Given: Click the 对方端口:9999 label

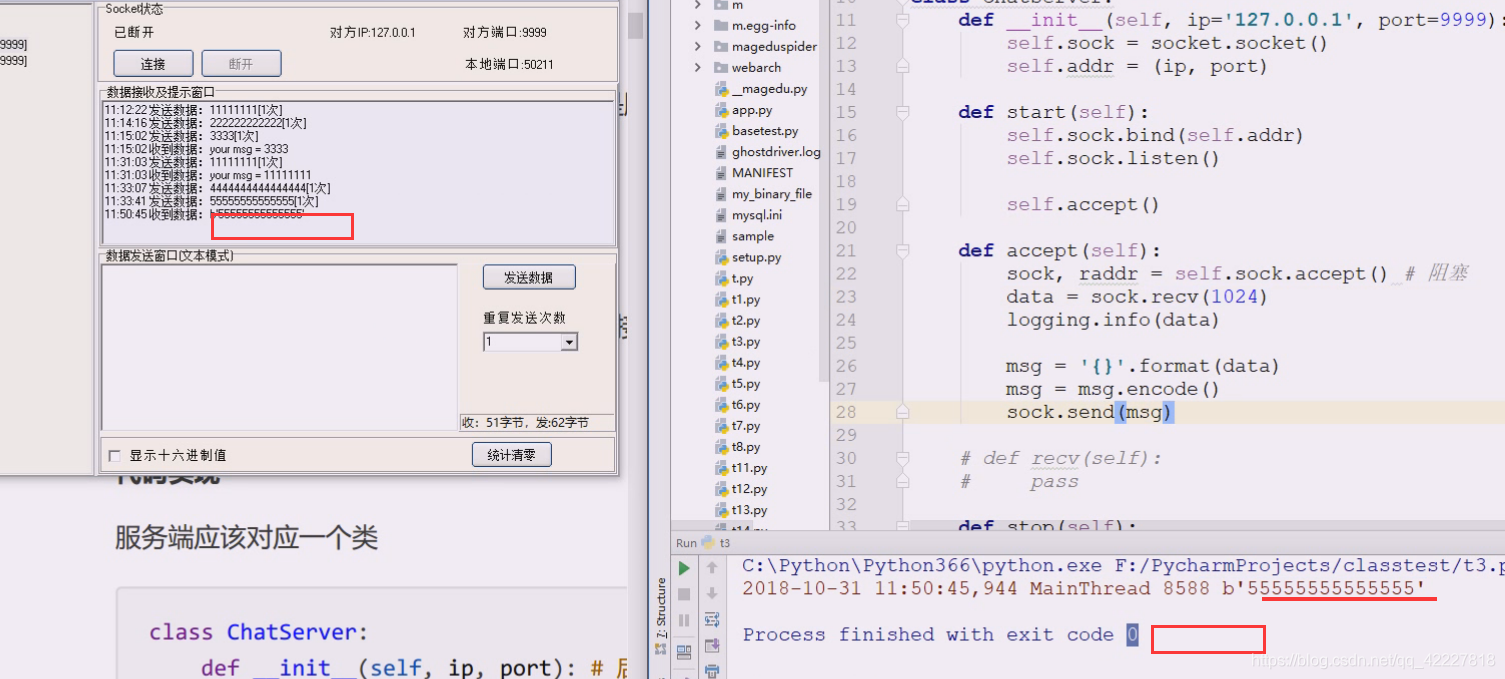Looking at the screenshot, I should [x=505, y=32].
